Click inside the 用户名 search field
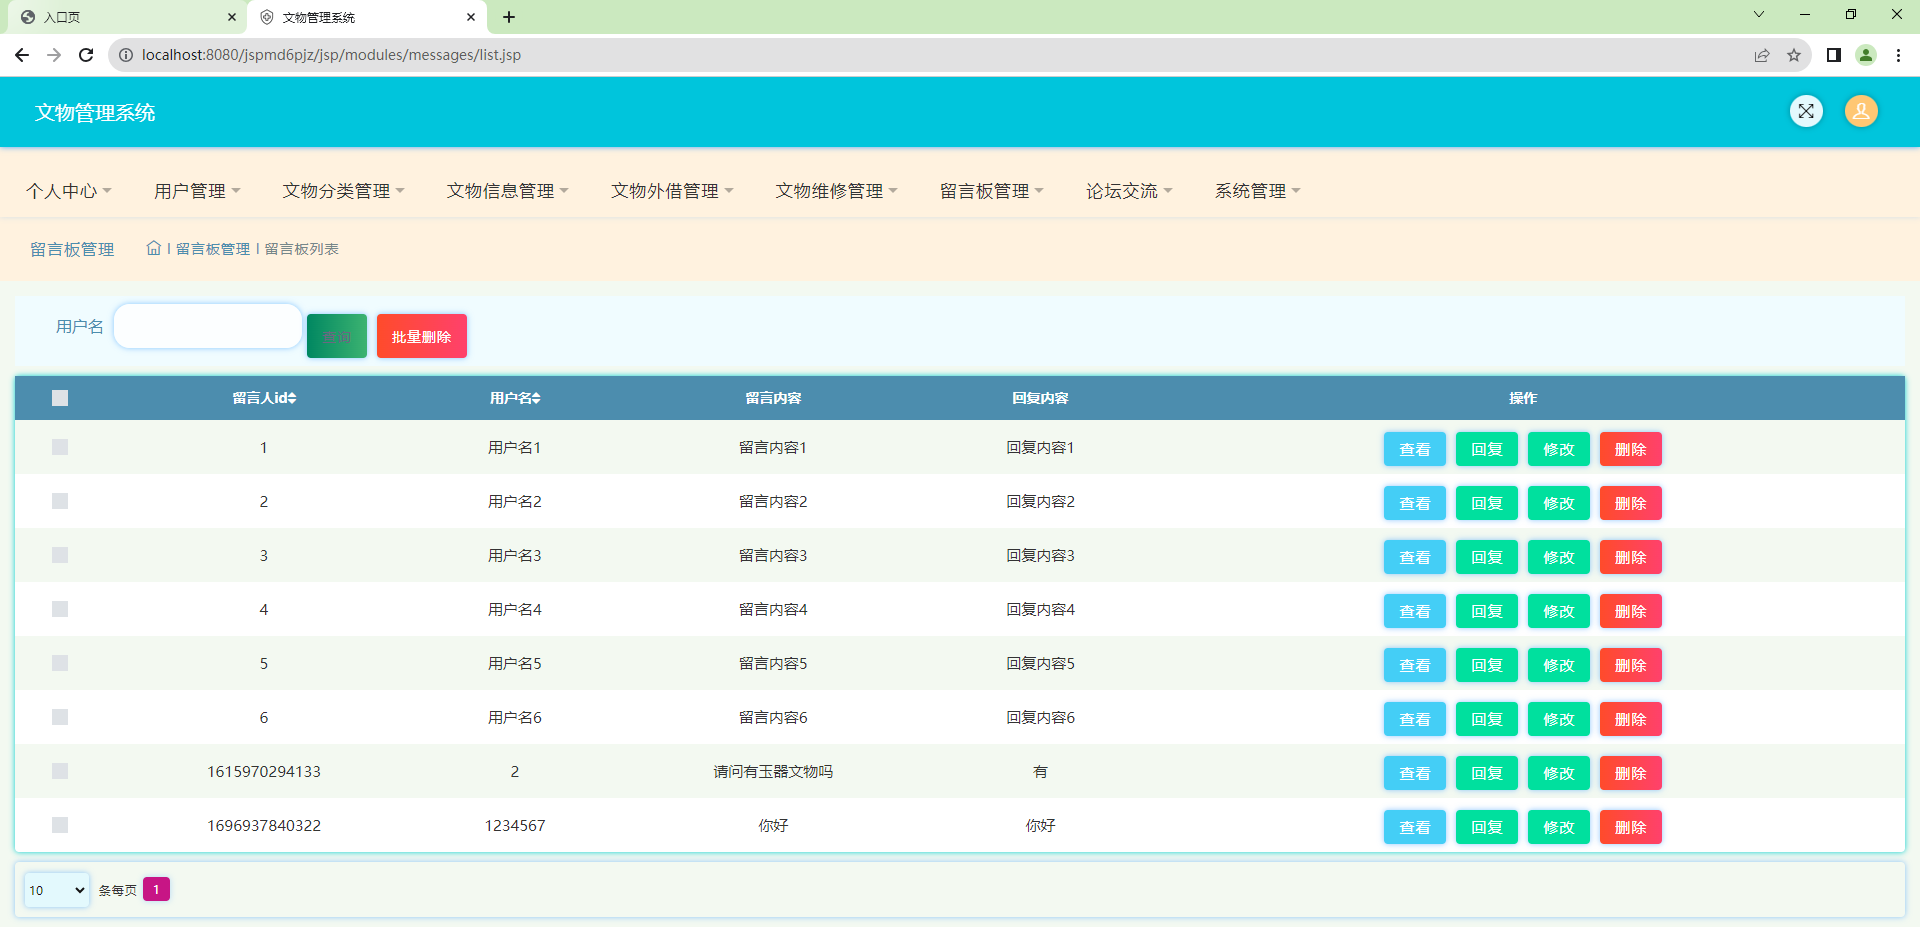This screenshot has width=1920, height=927. point(207,325)
